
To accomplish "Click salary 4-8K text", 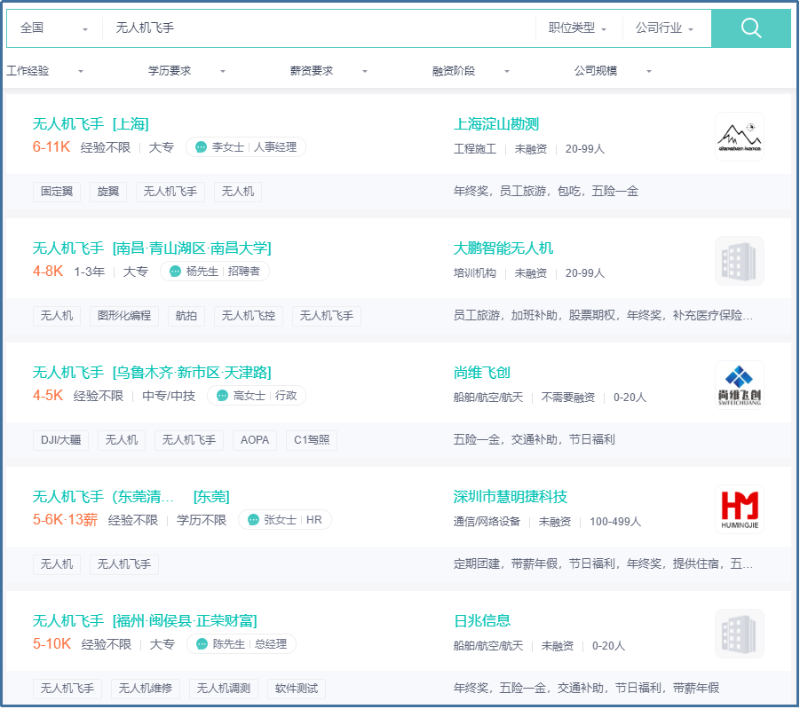I will click(48, 271).
